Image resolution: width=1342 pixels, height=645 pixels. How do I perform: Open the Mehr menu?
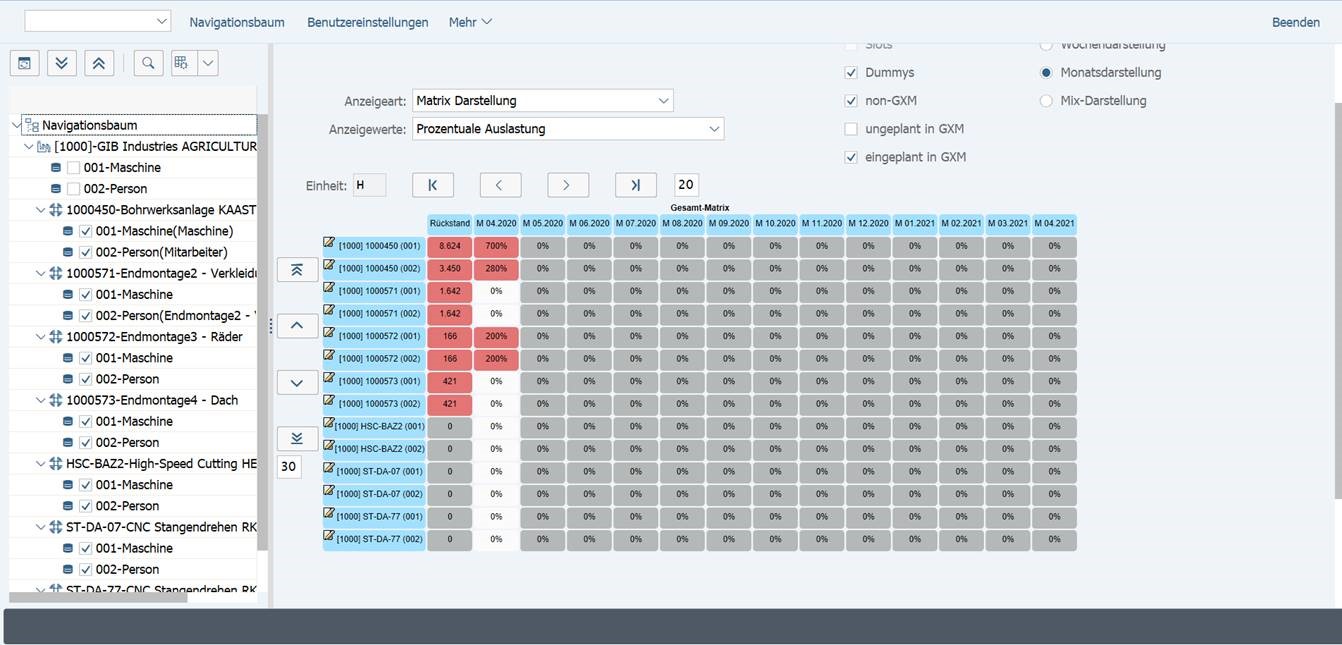point(470,22)
